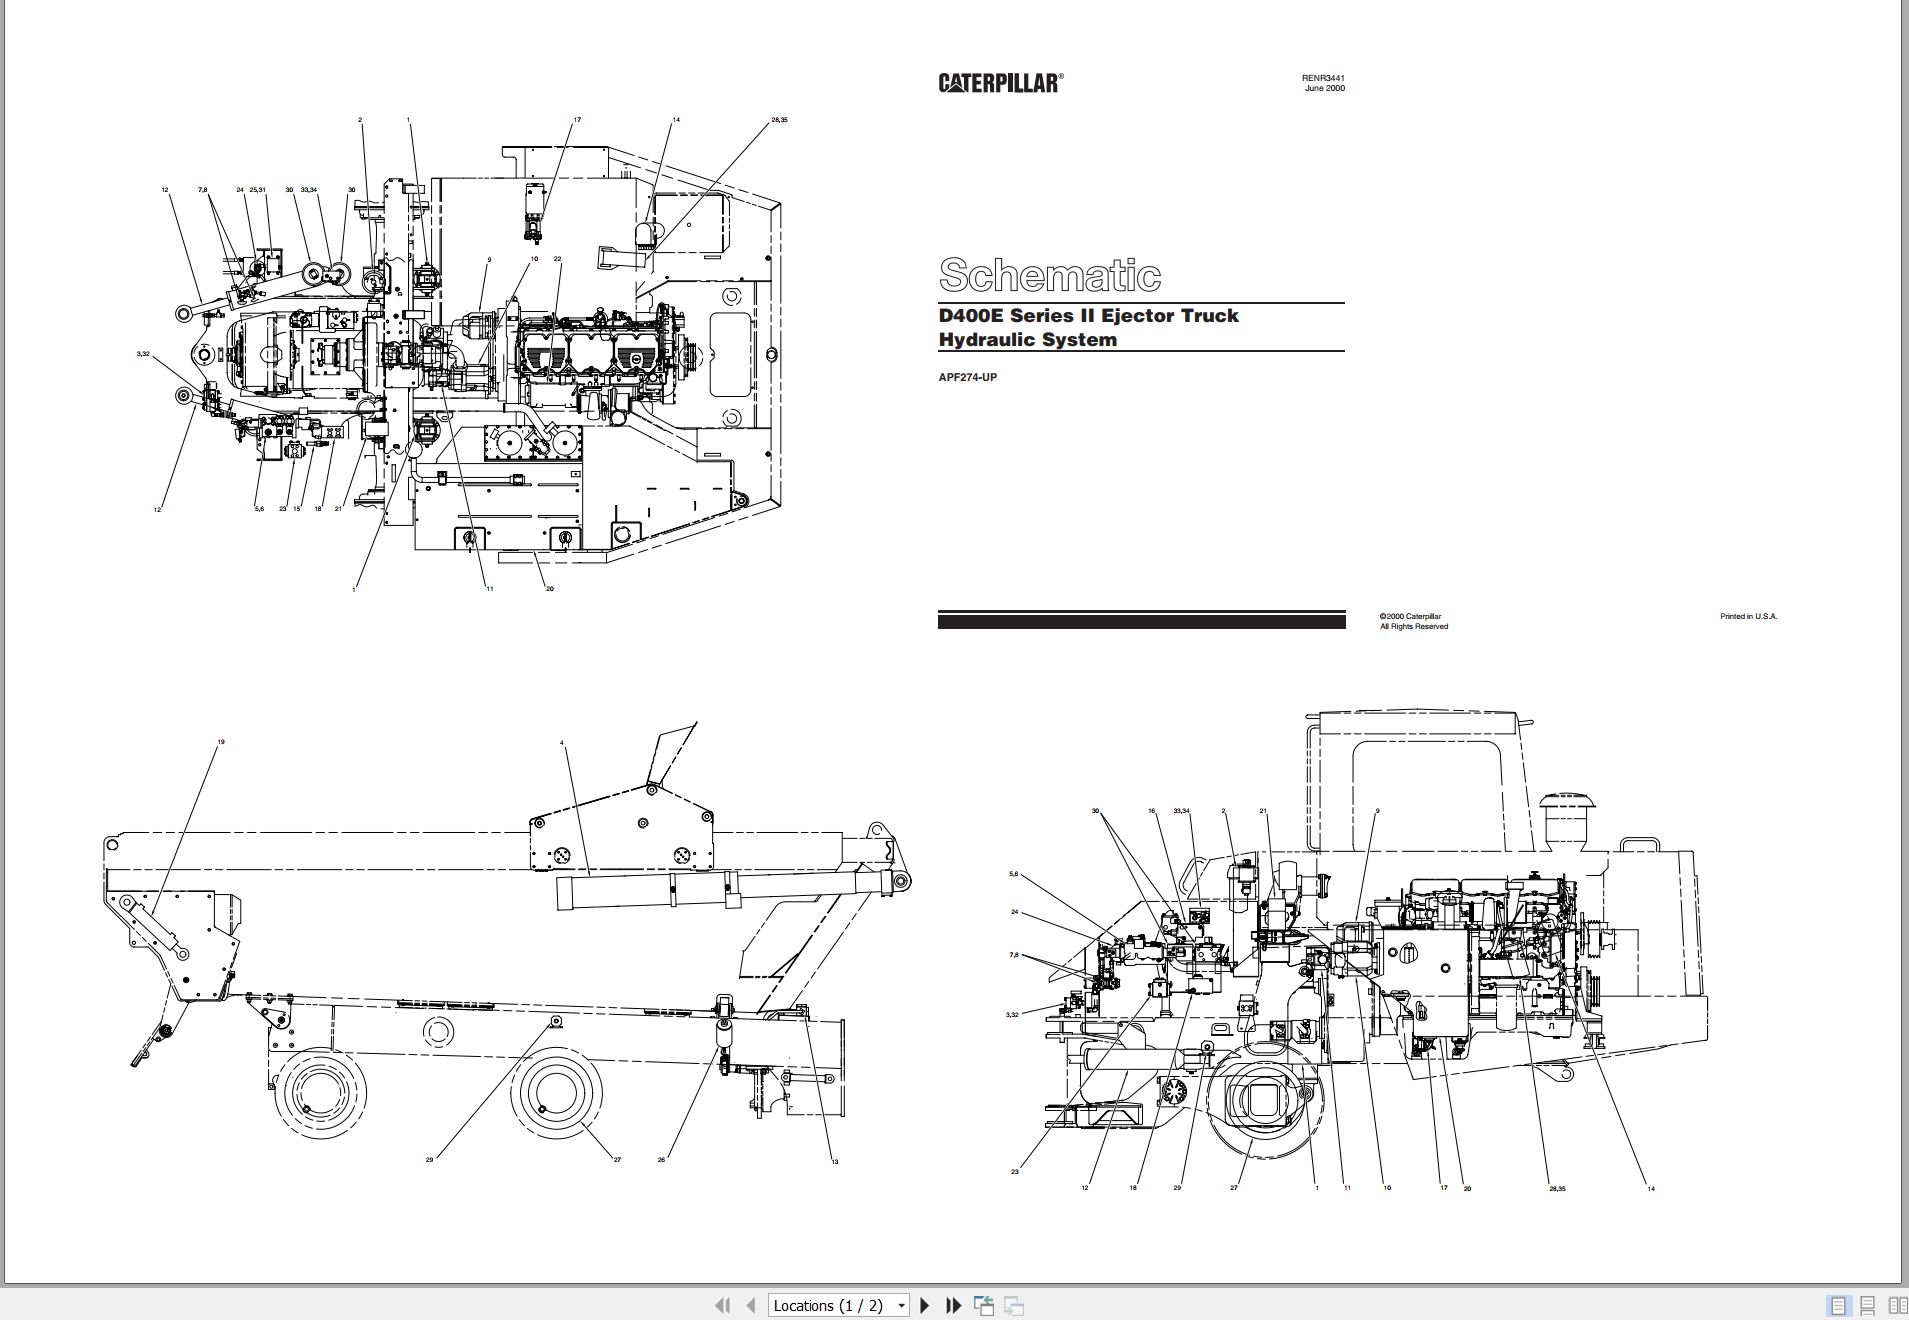Click the go-to-next-view icon

coord(1014,1305)
